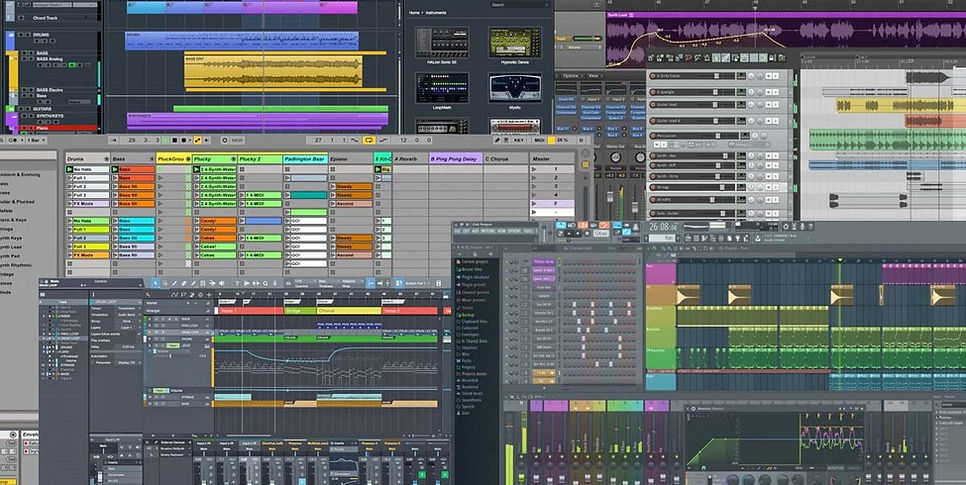Select the Listen speaker tool in Studio One
Screen dimensions: 966x485
point(221,283)
